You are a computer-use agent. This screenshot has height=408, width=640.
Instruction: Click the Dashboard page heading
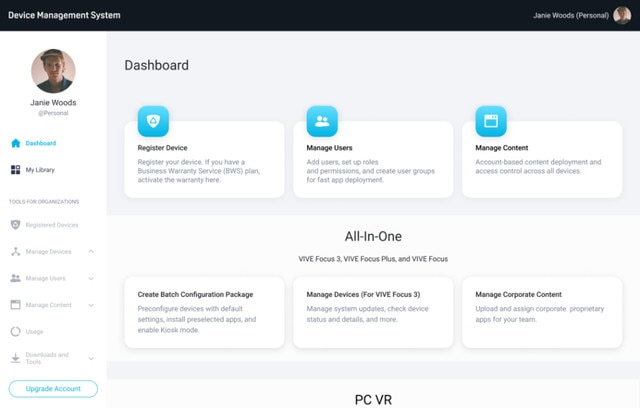[156, 65]
